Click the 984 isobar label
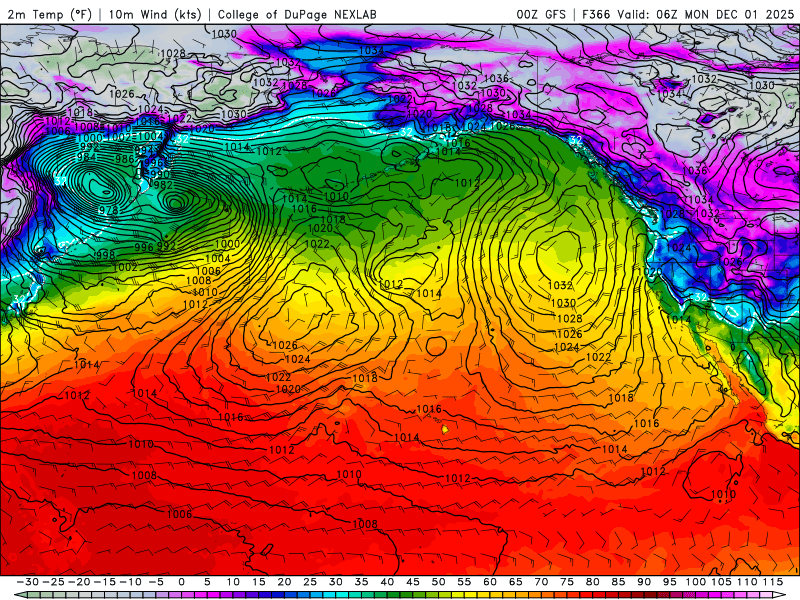Viewport: 800px width, 600px height. coord(87,157)
